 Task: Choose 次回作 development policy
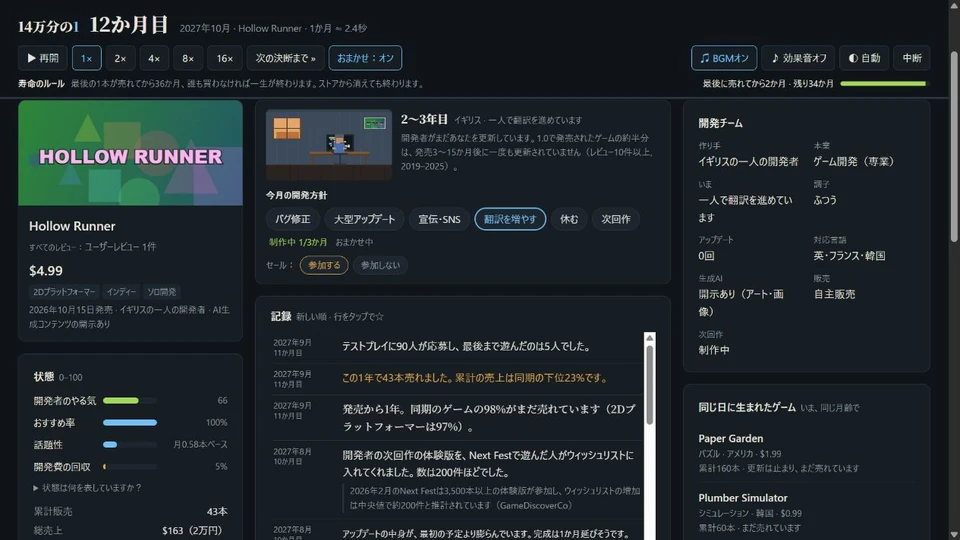tap(616, 219)
